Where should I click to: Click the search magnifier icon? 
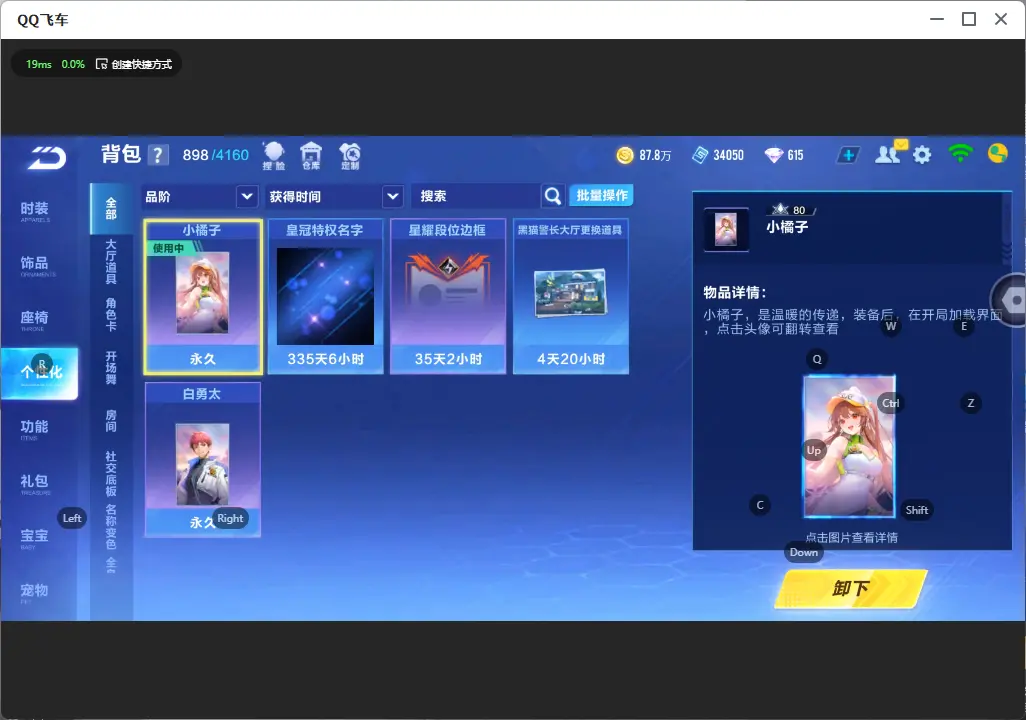553,196
